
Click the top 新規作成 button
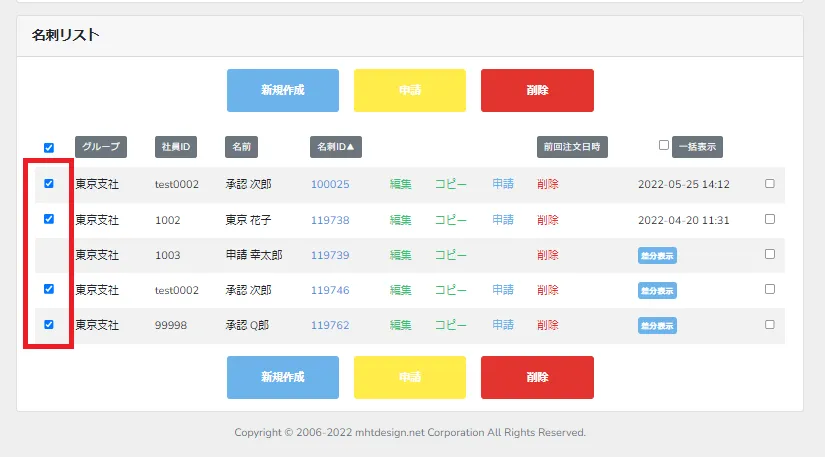point(283,90)
